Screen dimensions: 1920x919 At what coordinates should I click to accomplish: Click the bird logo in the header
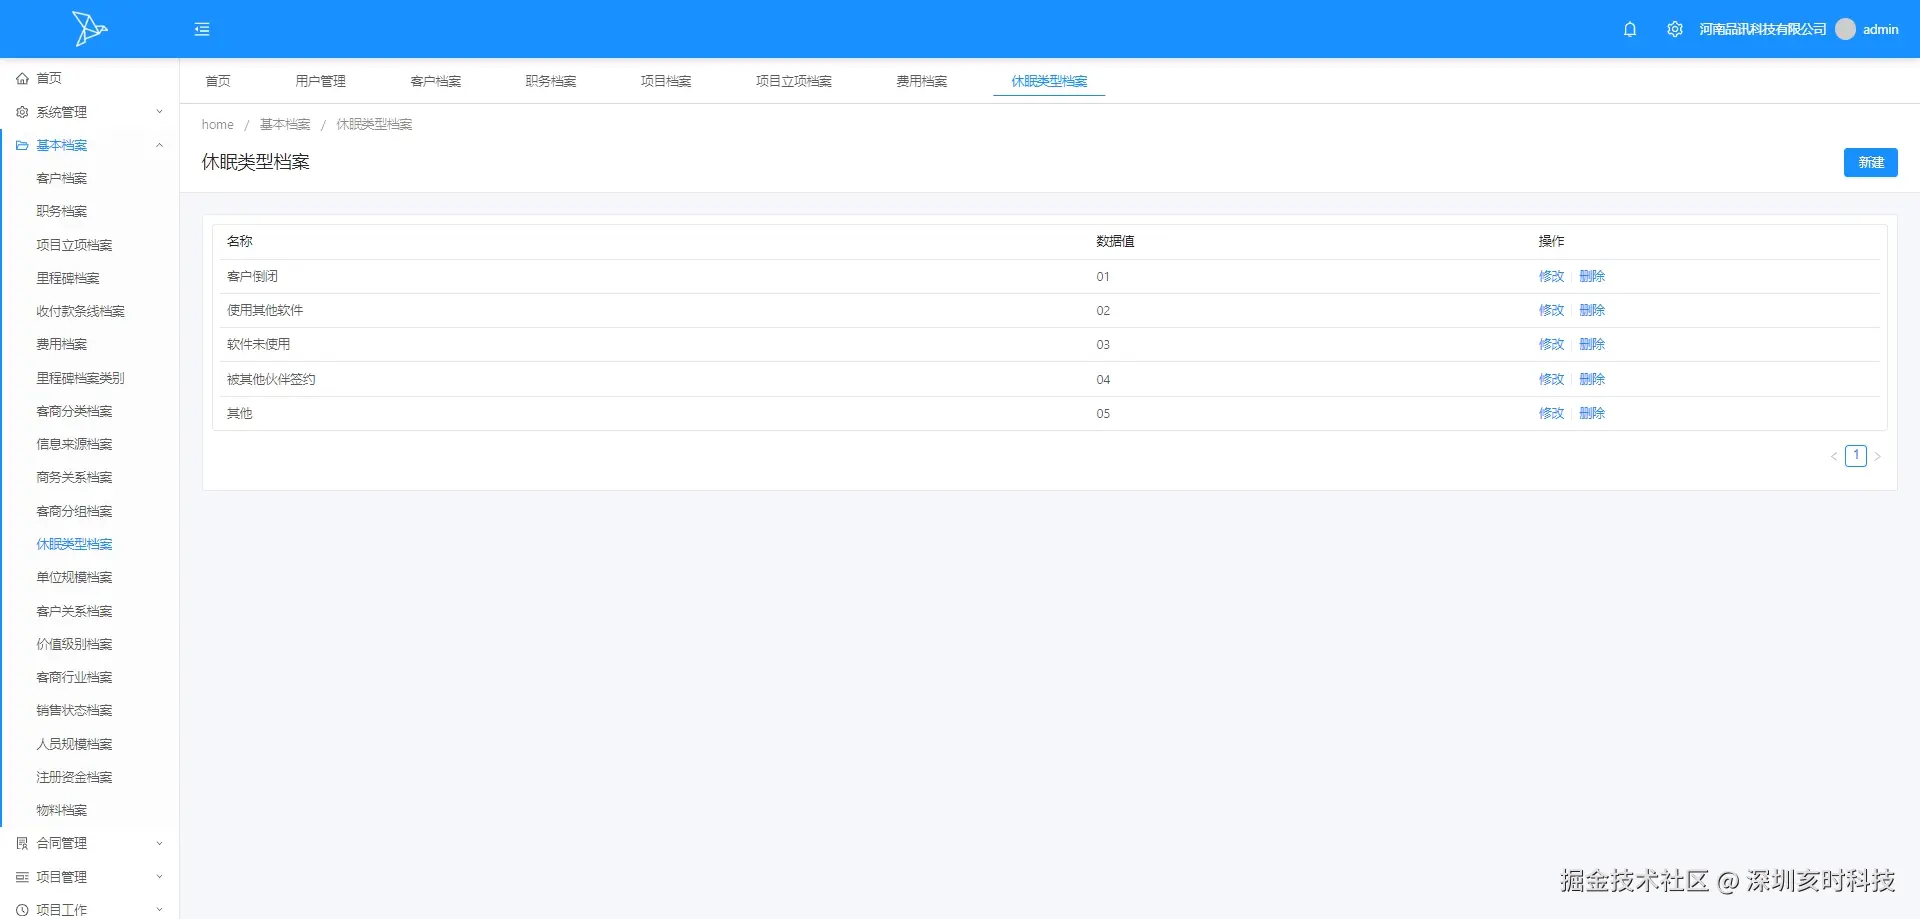89,29
